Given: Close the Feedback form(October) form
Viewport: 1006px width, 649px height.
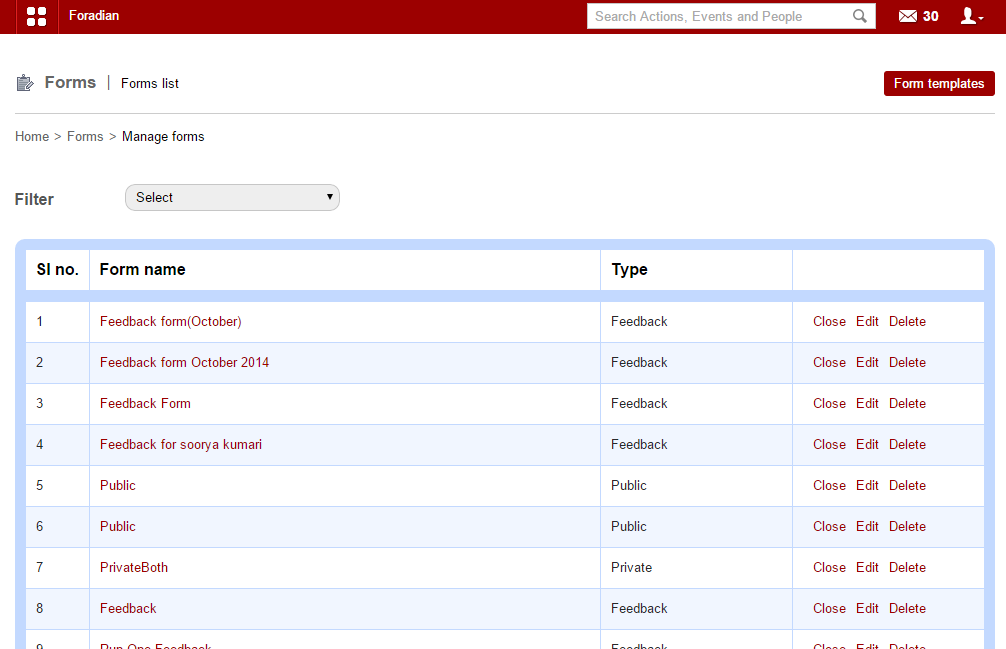Looking at the screenshot, I should 829,322.
